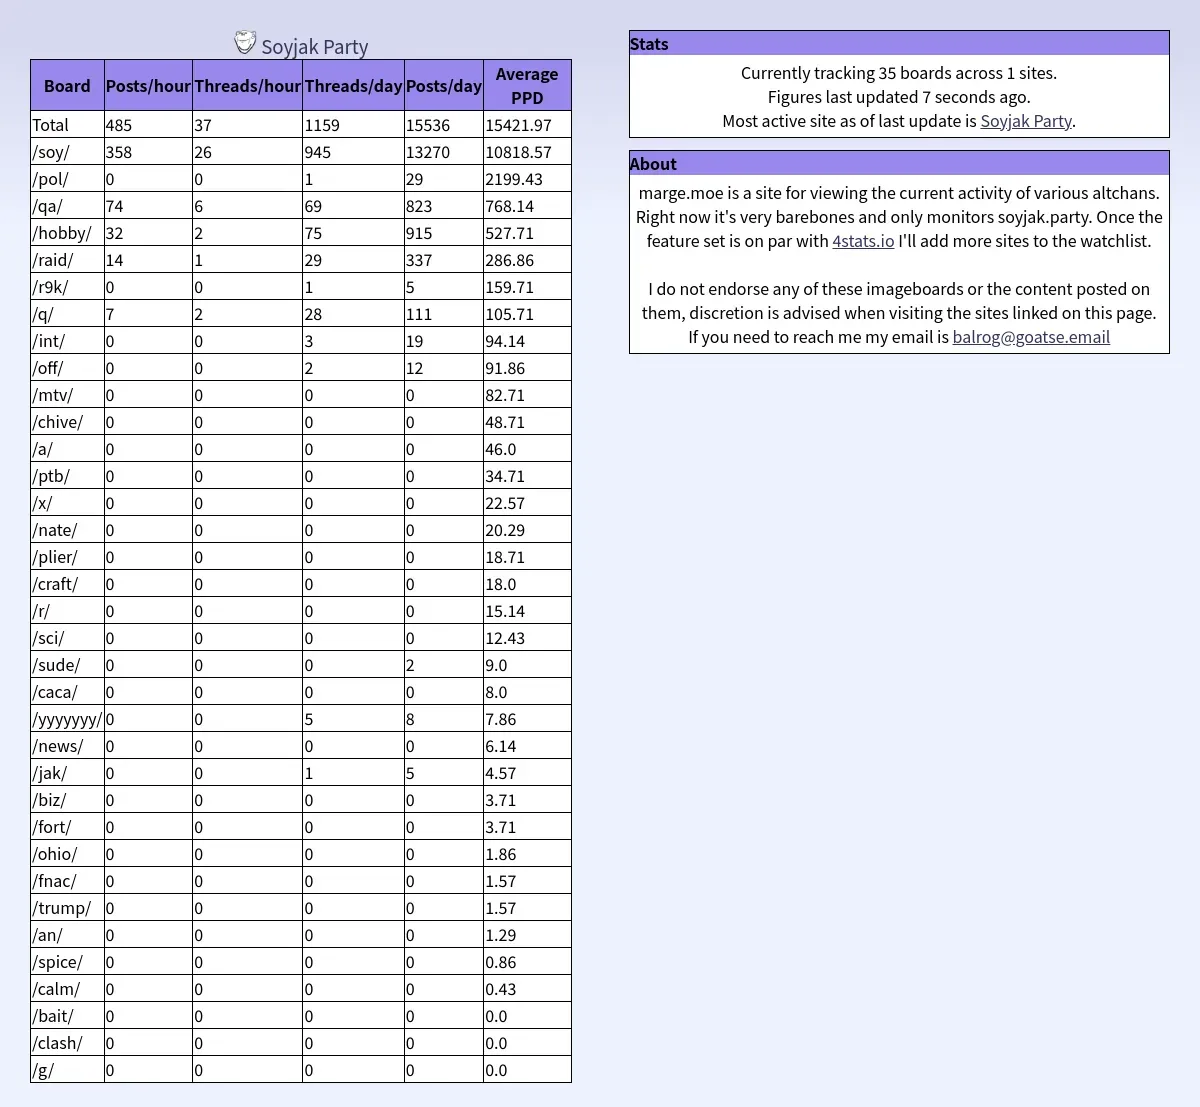The height and width of the screenshot is (1107, 1200).
Task: Click the /pol/ average PPD 2199.43
Action: 527,179
